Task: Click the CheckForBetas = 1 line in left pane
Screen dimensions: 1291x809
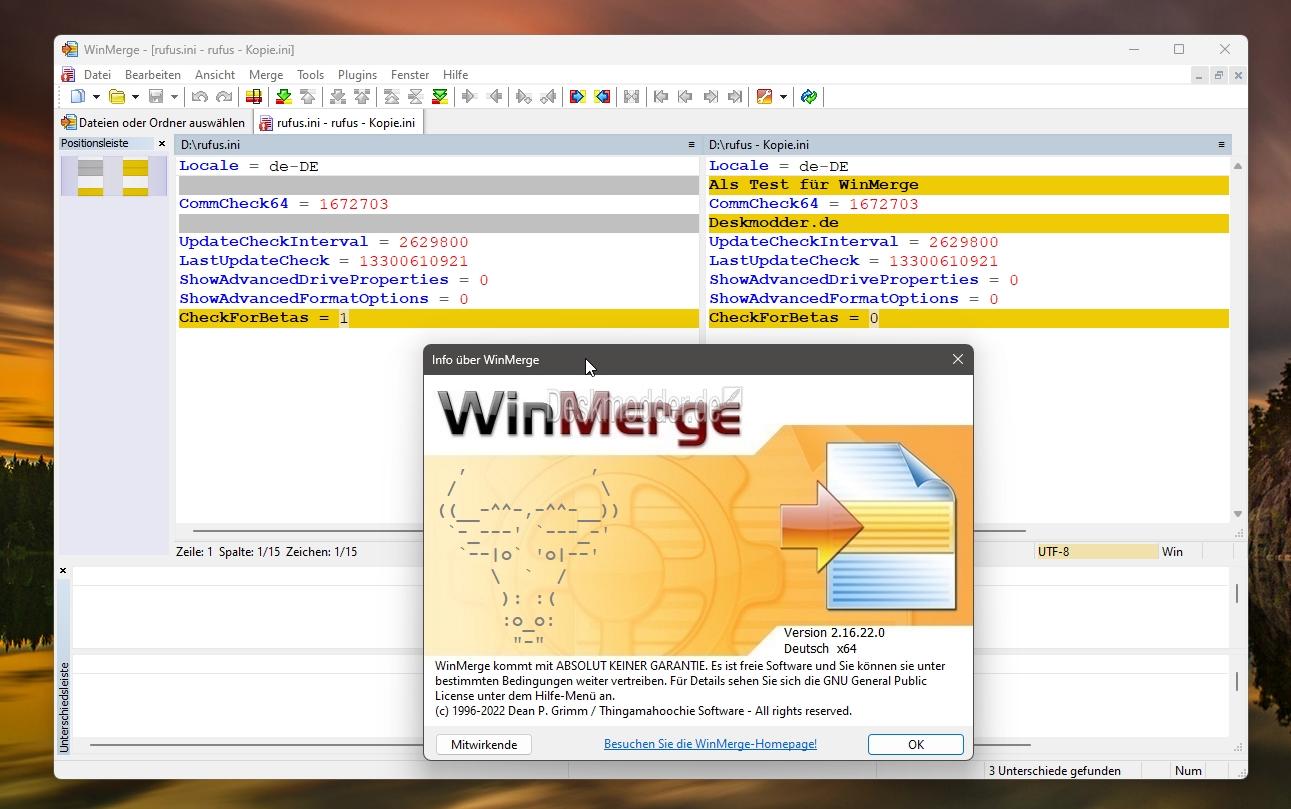Action: pos(438,318)
